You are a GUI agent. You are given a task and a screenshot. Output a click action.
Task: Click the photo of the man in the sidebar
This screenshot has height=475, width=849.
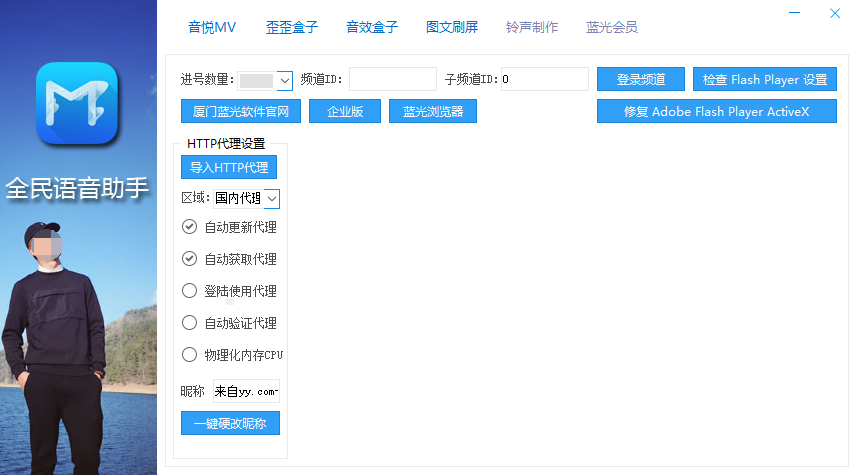[x=55, y=347]
